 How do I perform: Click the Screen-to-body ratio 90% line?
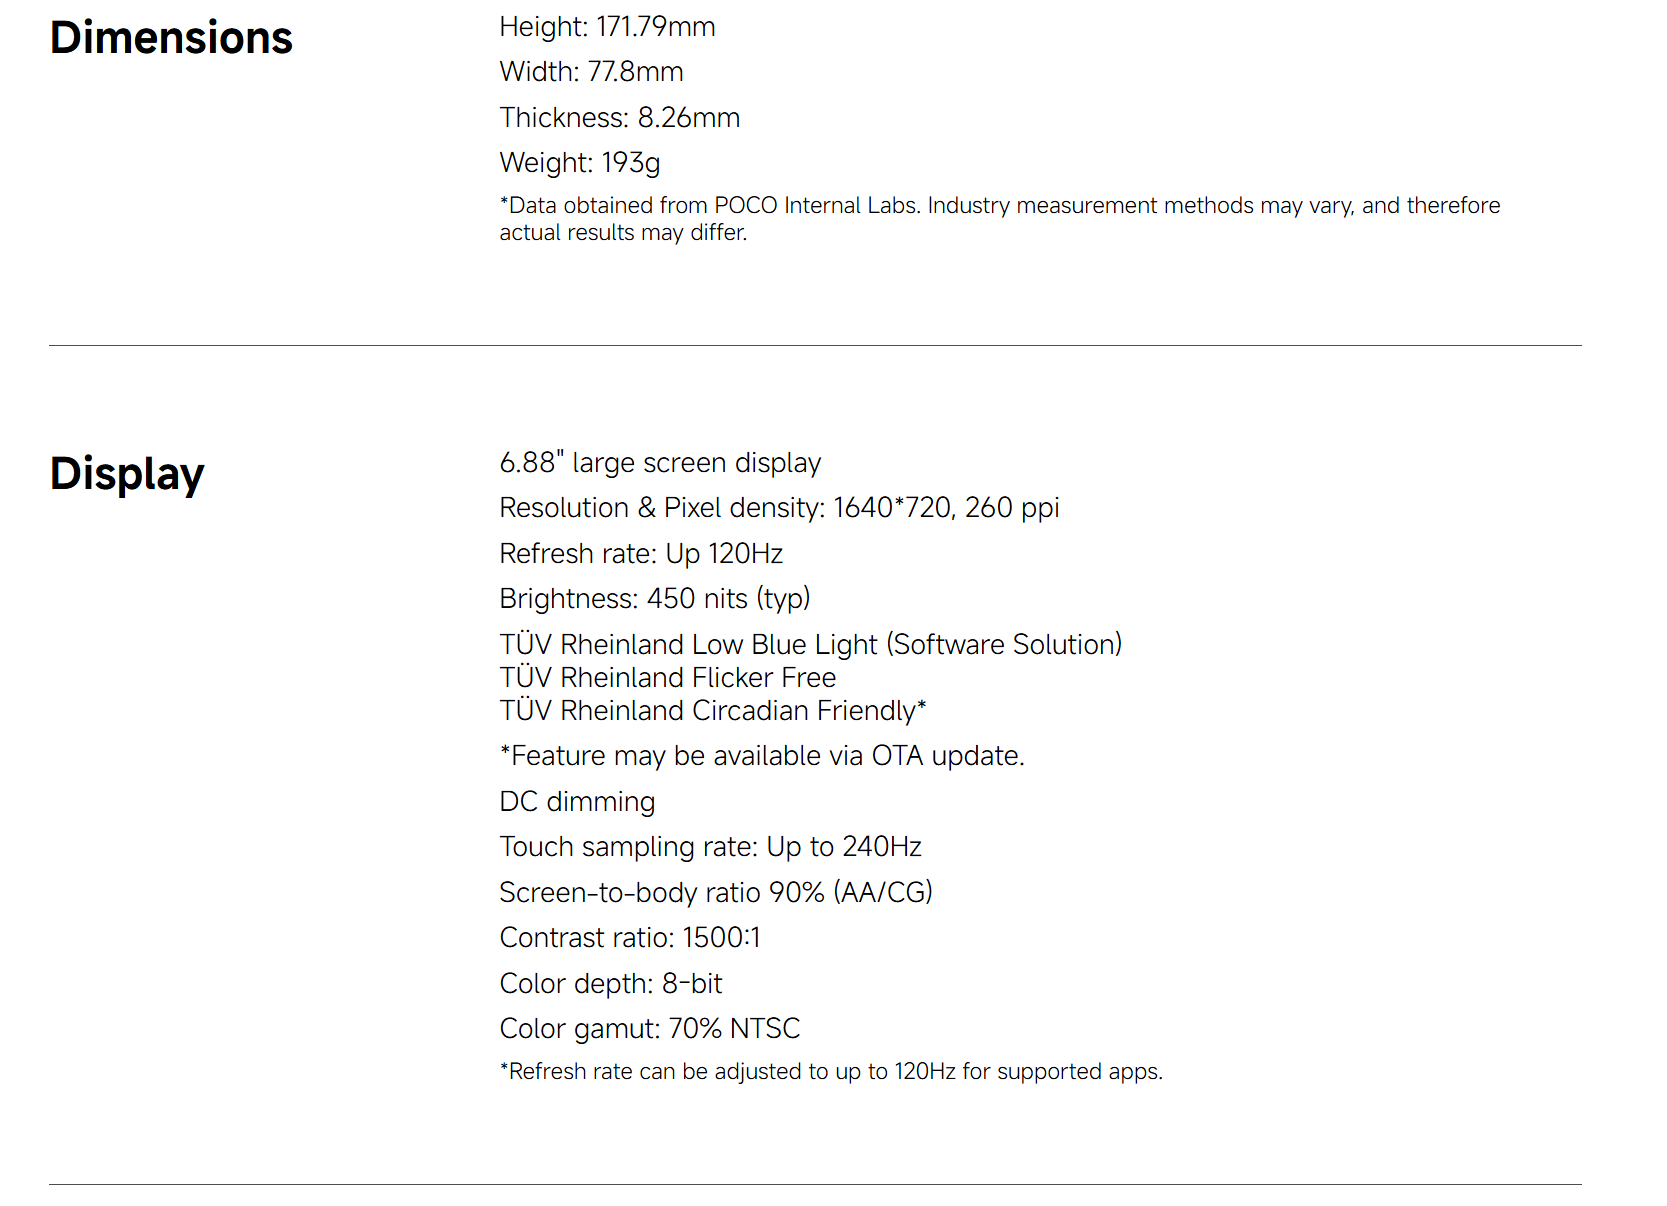pos(715,893)
